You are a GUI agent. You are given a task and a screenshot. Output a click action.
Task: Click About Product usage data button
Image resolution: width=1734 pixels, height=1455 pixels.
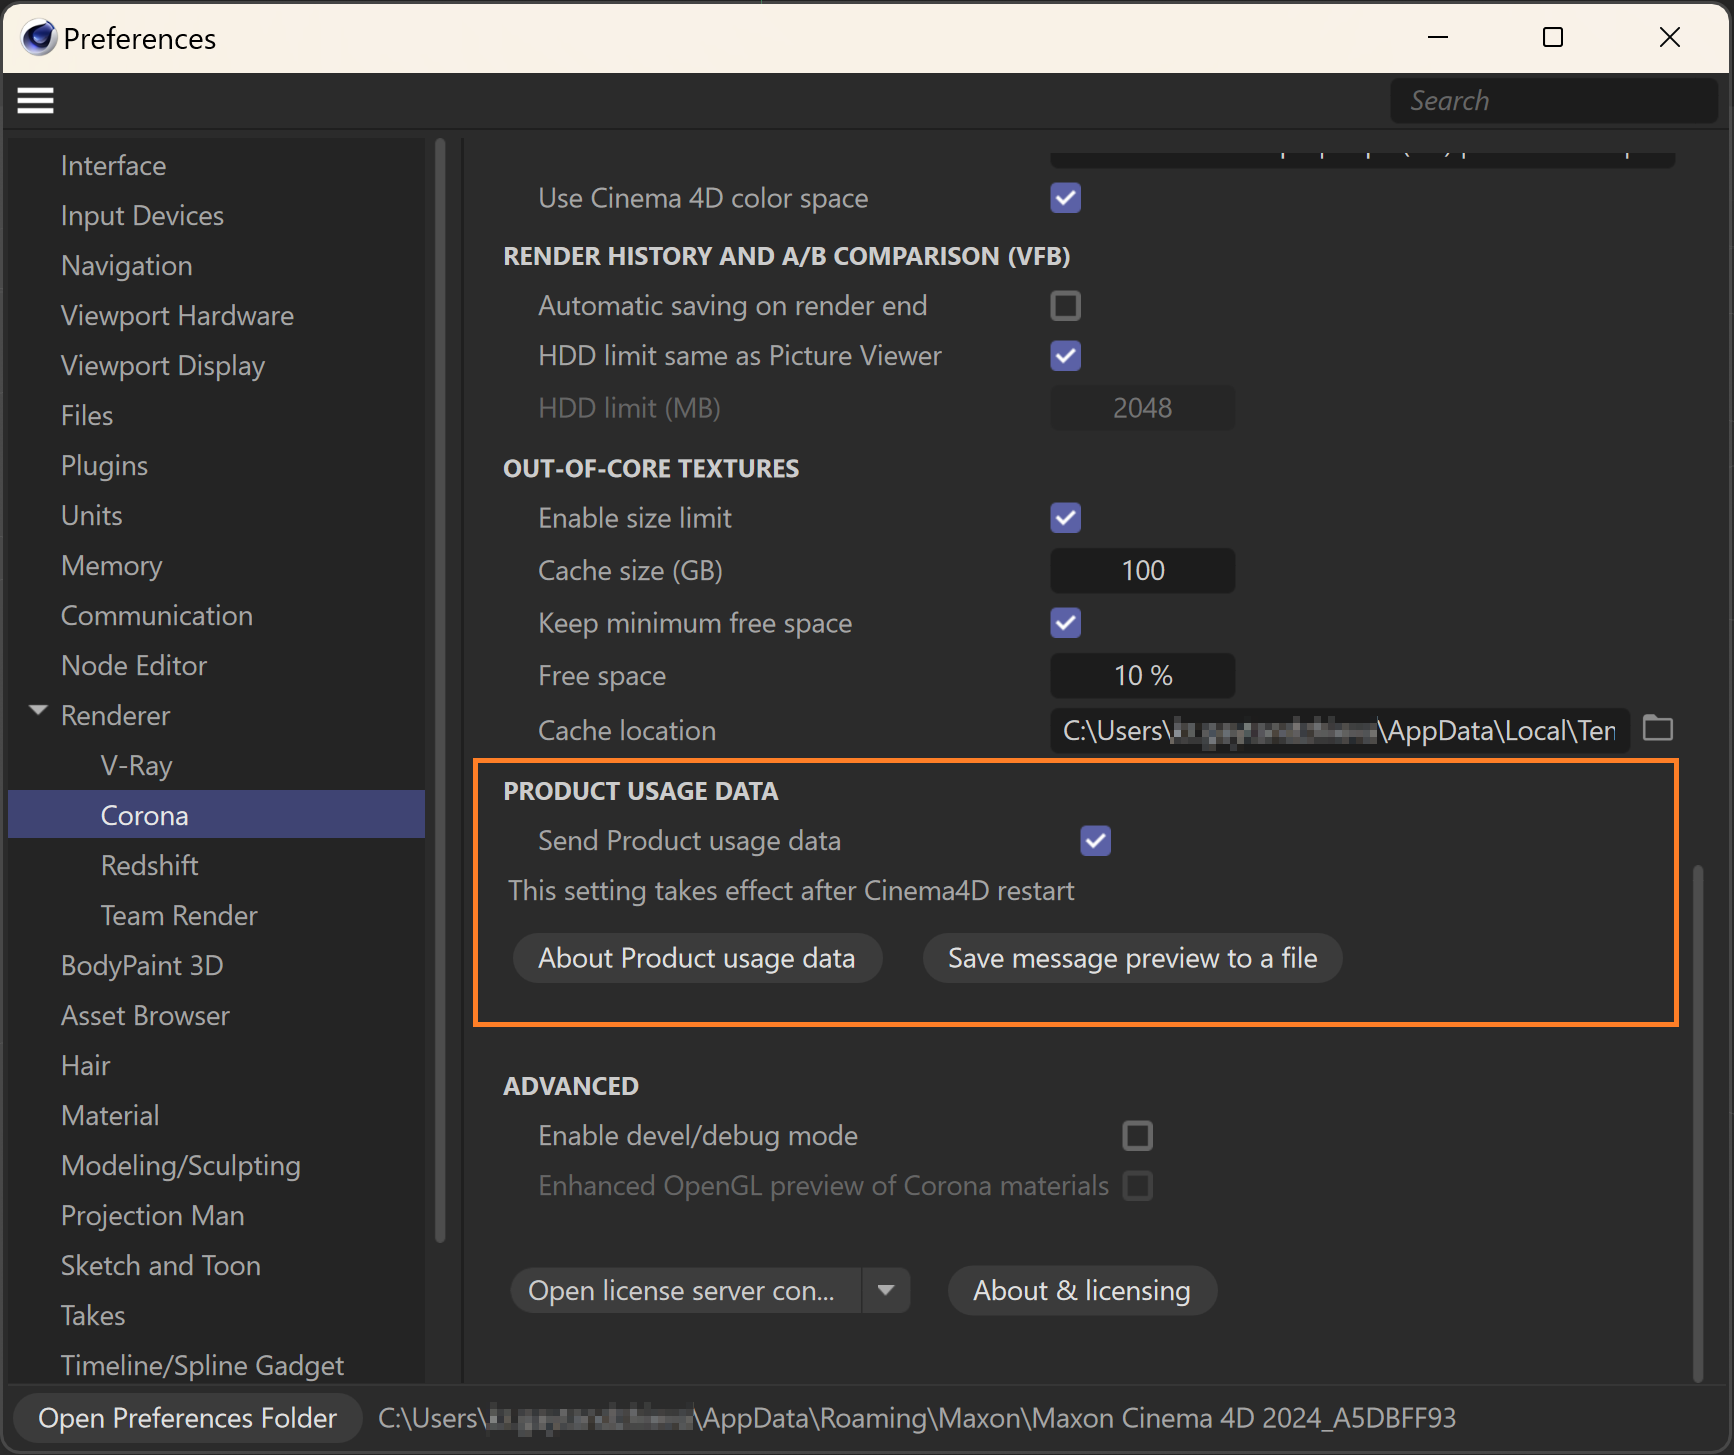click(697, 958)
